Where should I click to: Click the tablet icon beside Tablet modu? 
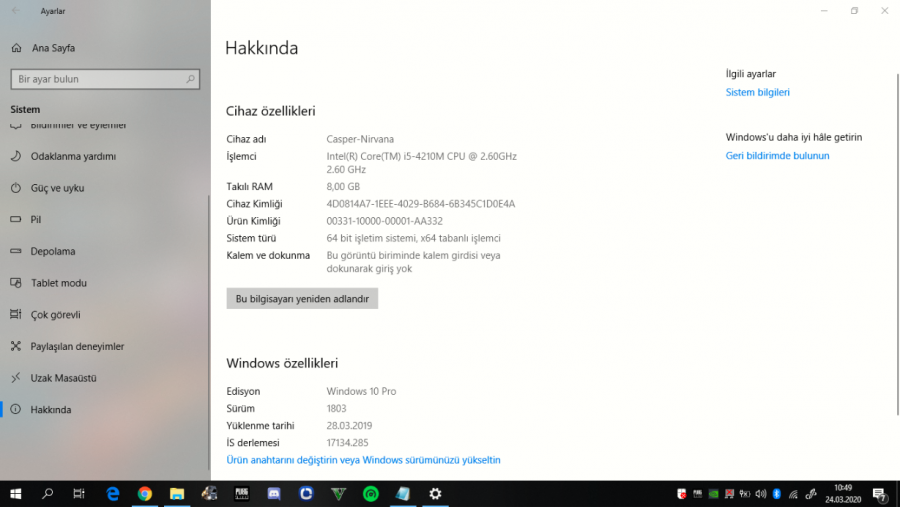click(16, 283)
